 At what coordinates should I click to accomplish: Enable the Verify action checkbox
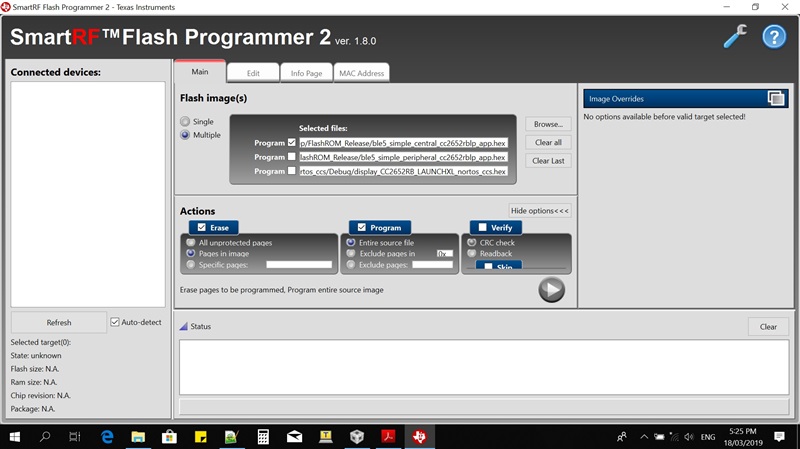tap(482, 228)
